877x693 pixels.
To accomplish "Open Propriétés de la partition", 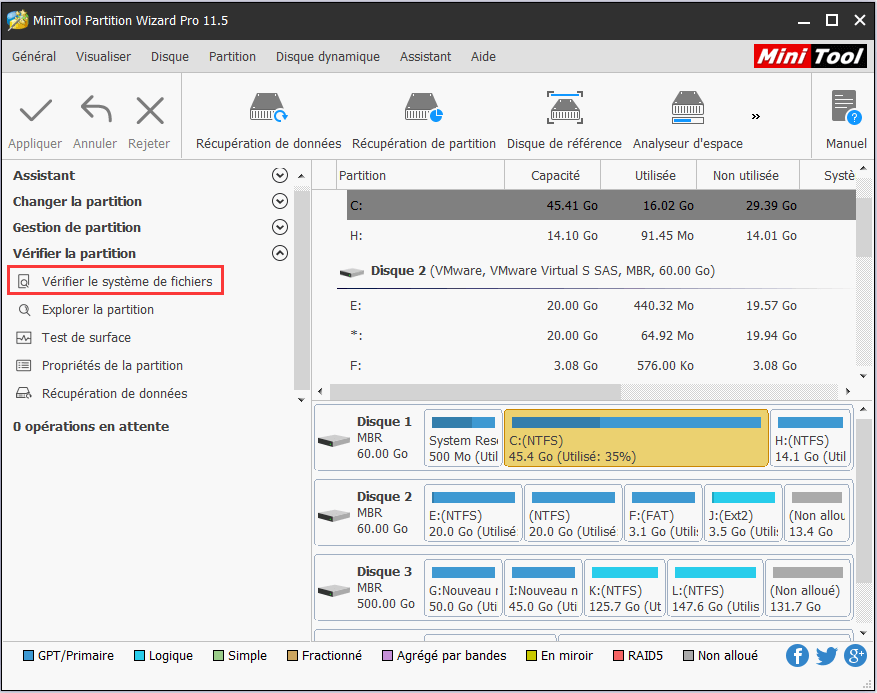I will (x=112, y=365).
